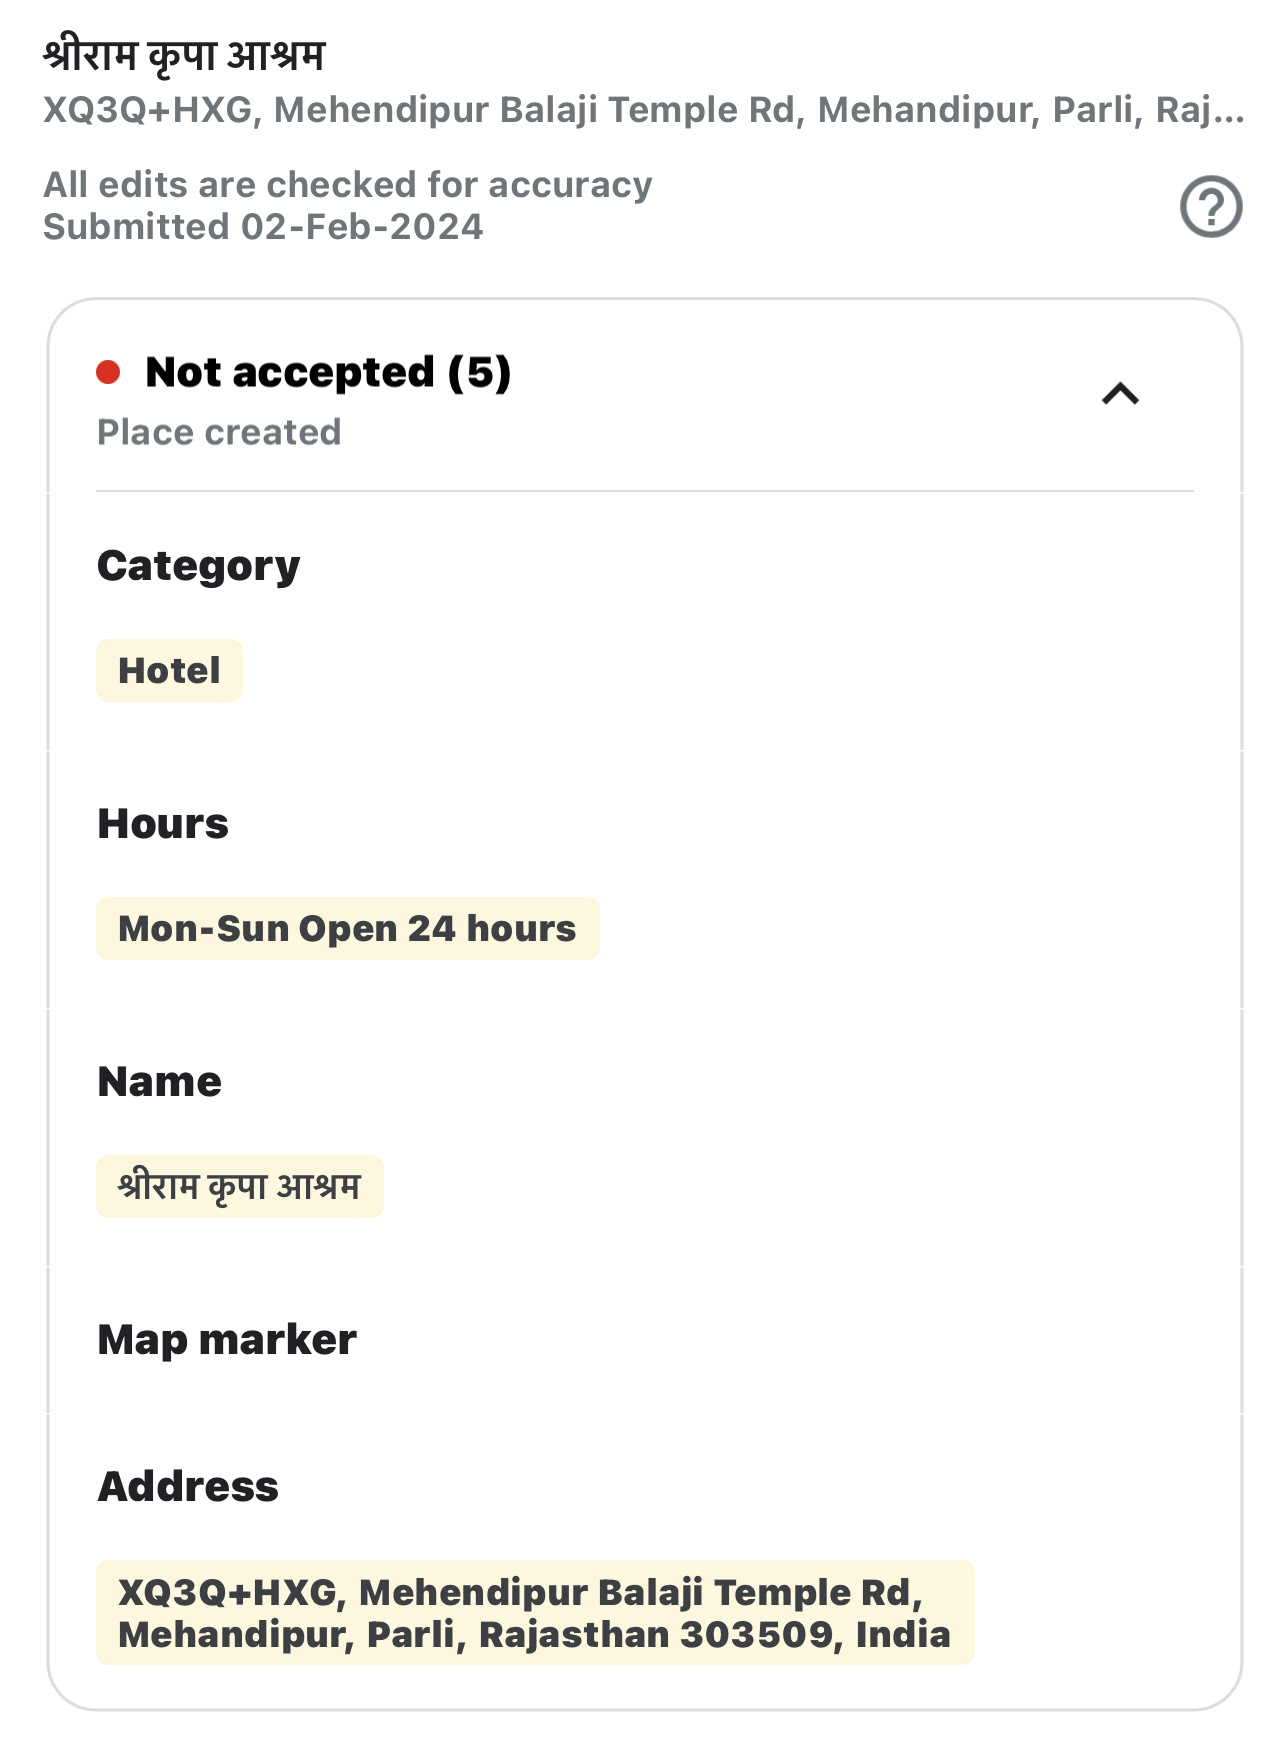
Task: Click the Hours section label
Action: [x=163, y=824]
